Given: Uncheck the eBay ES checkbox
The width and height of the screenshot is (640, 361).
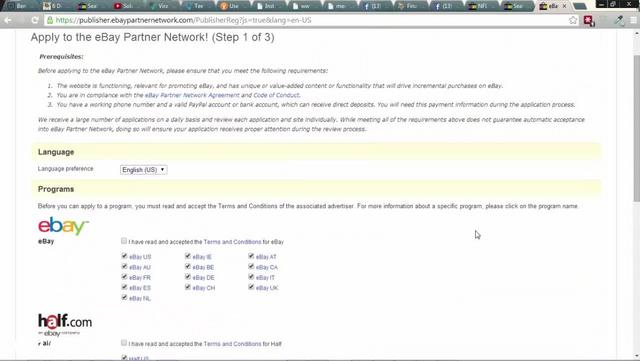Looking at the screenshot, I should tap(124, 287).
